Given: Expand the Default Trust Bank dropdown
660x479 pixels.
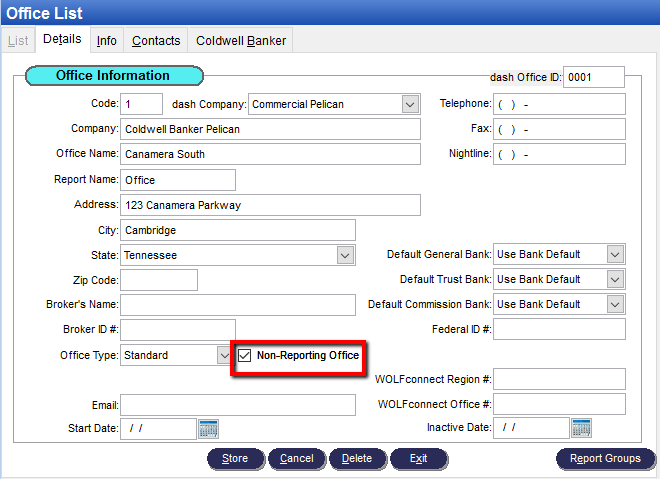Looking at the screenshot, I should (x=615, y=279).
